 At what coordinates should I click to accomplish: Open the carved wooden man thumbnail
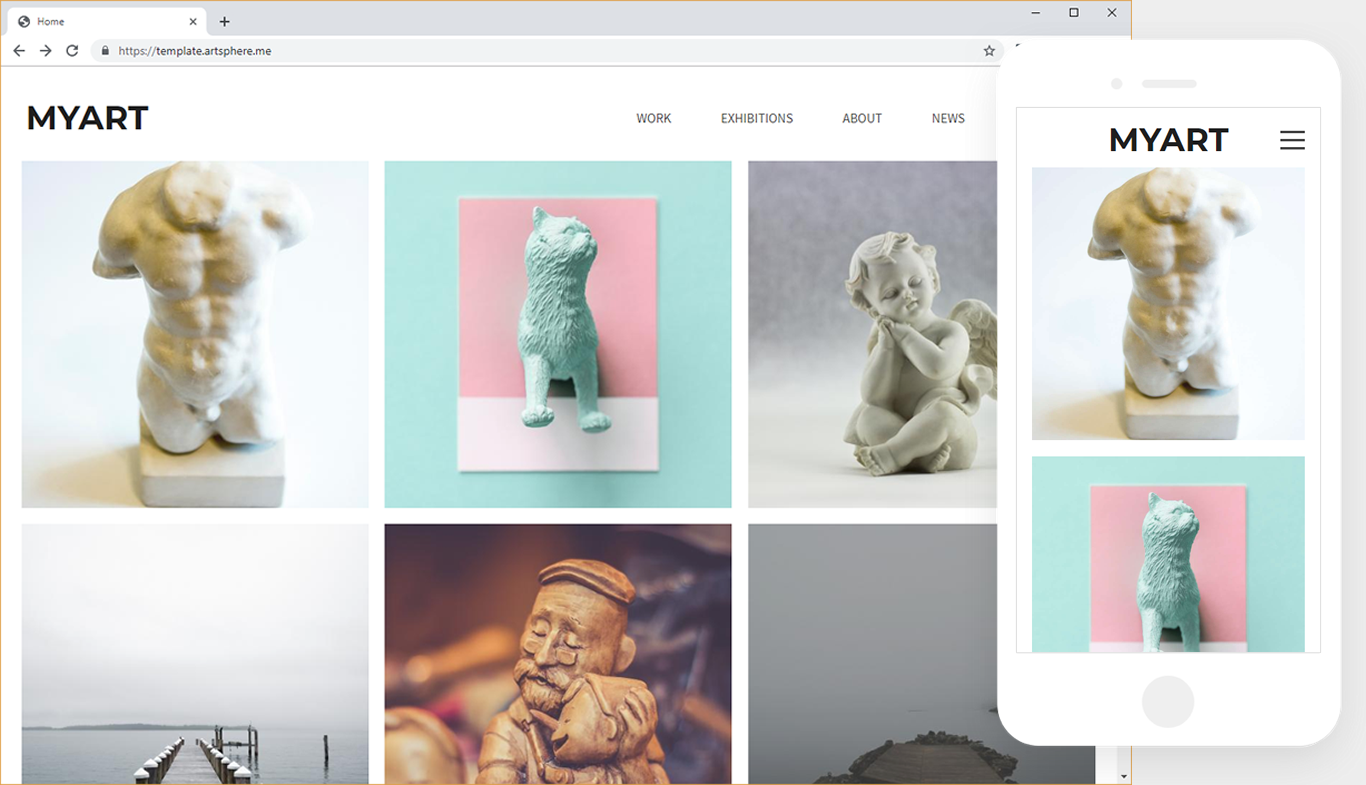point(557,653)
